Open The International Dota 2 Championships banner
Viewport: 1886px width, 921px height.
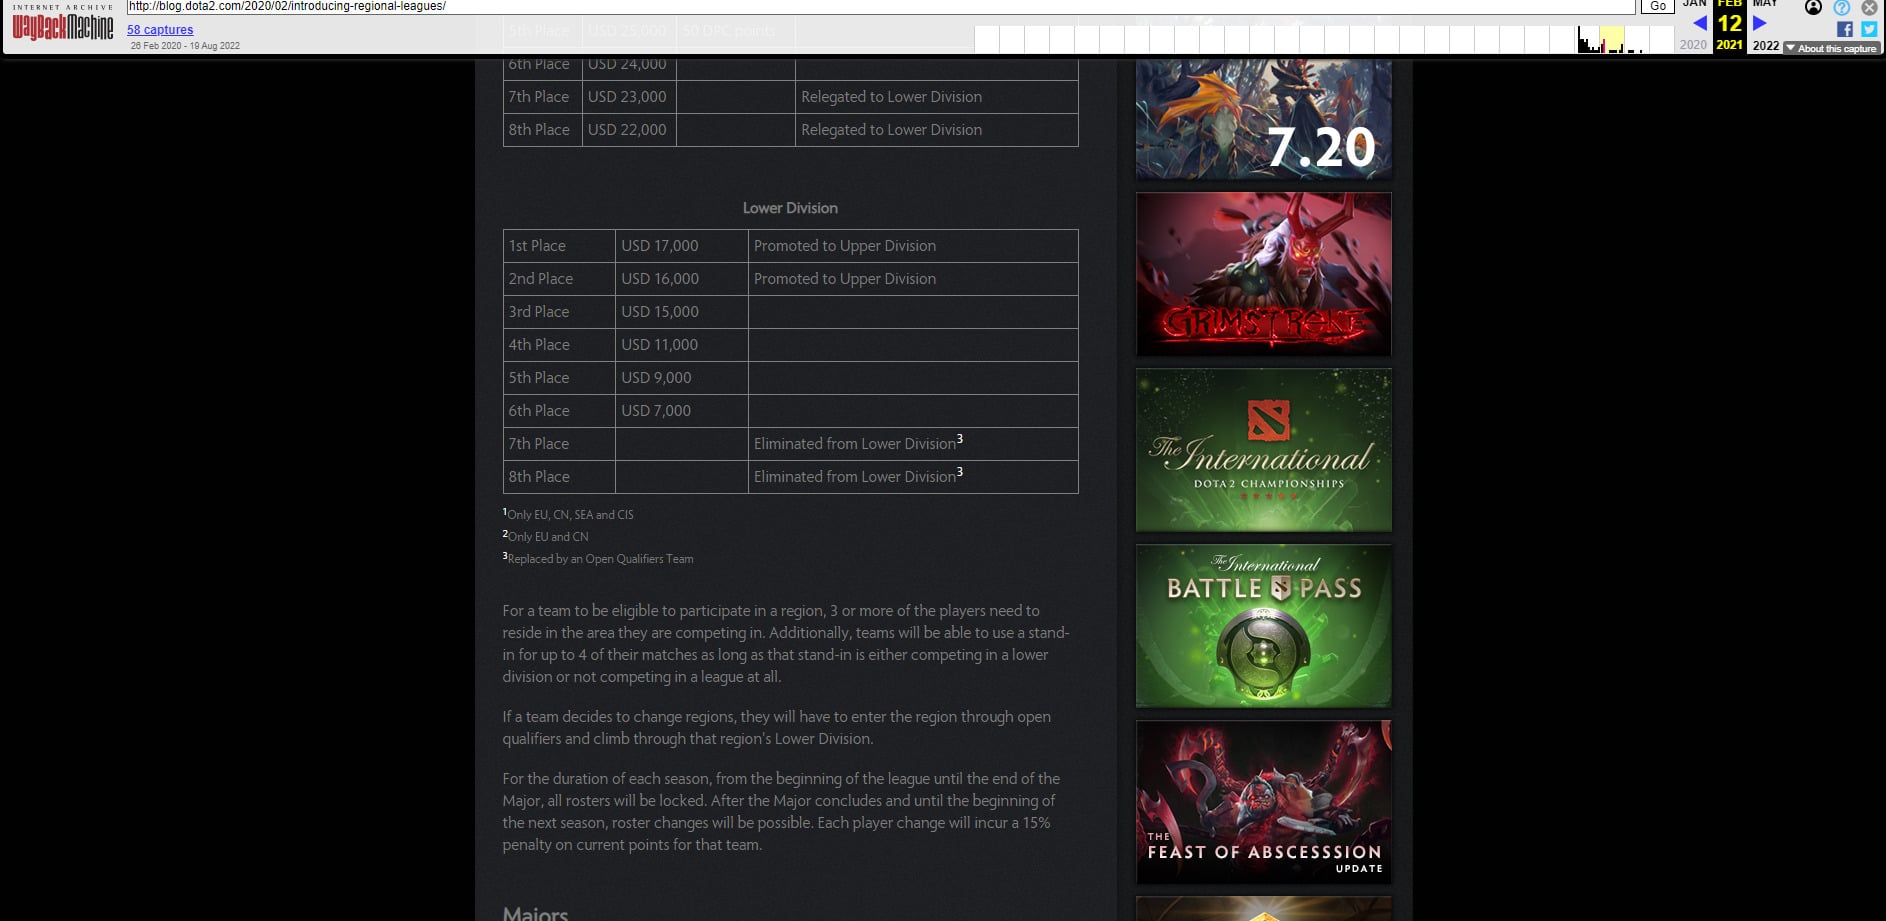pos(1263,450)
